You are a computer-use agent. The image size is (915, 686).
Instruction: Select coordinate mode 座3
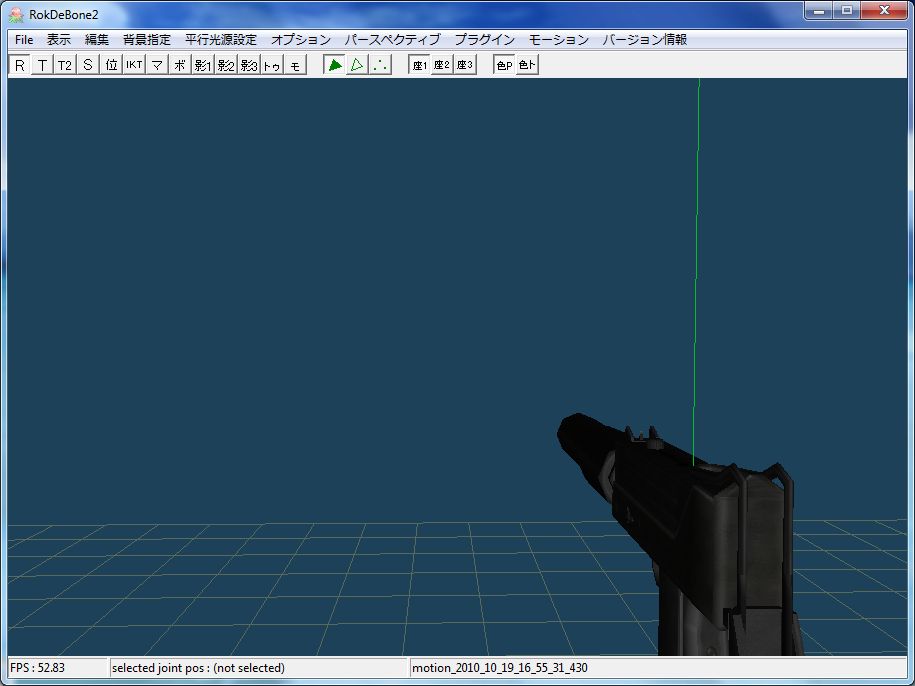(x=466, y=65)
